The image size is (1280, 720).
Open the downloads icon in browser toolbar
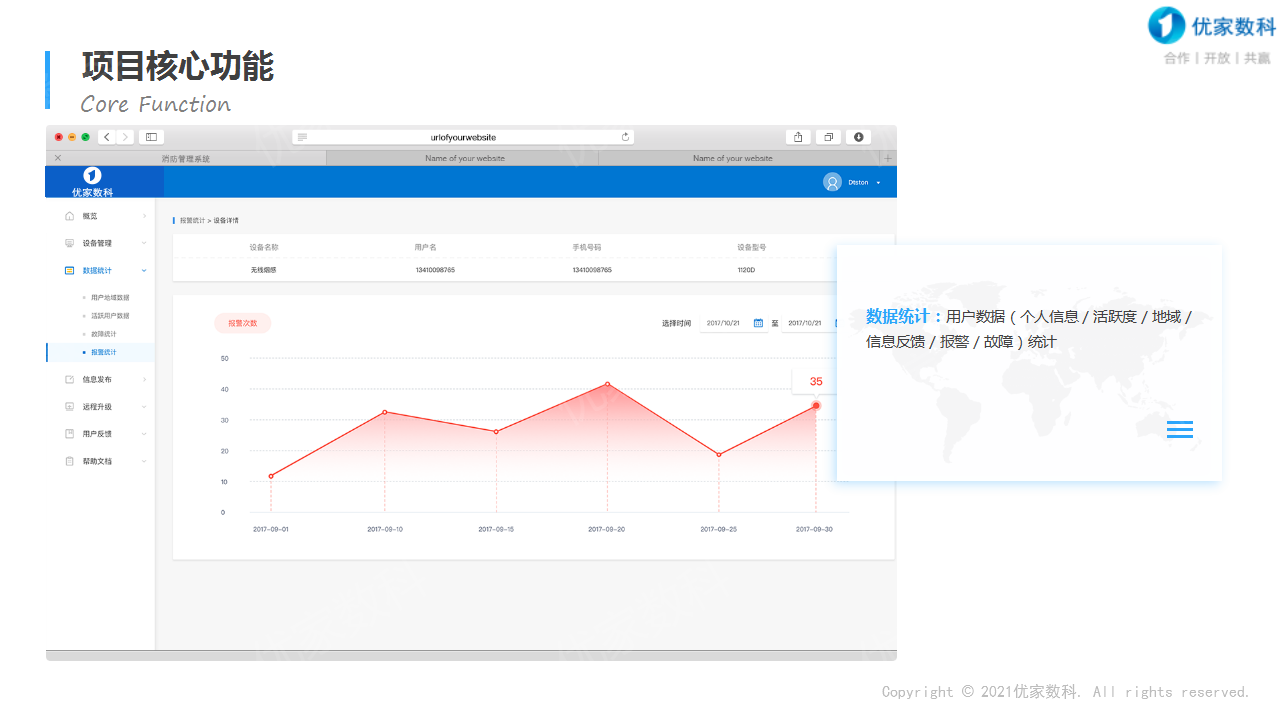(859, 137)
